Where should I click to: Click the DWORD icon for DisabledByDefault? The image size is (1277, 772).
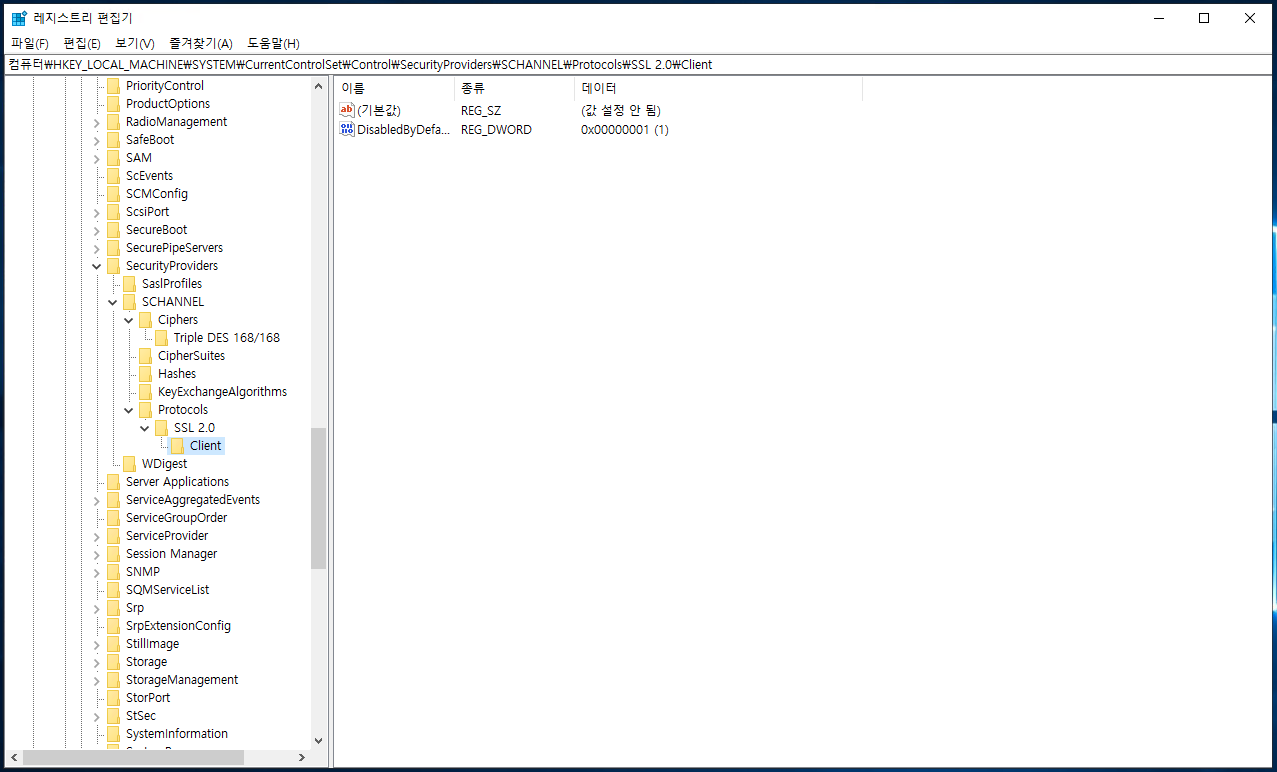point(347,130)
